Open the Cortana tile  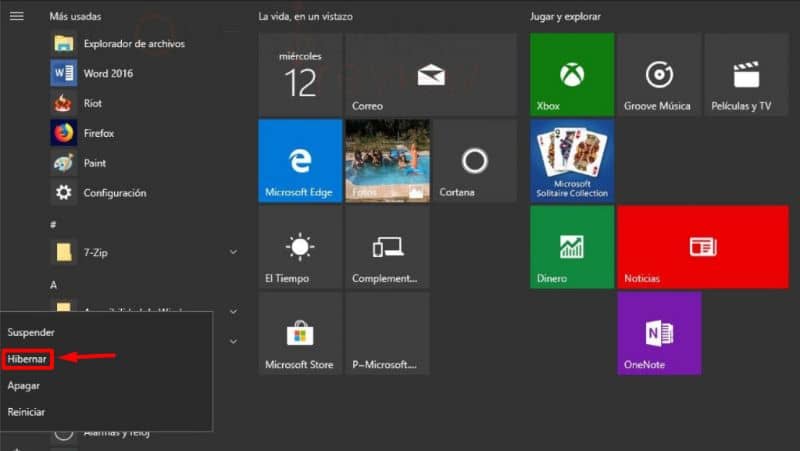coord(474,161)
